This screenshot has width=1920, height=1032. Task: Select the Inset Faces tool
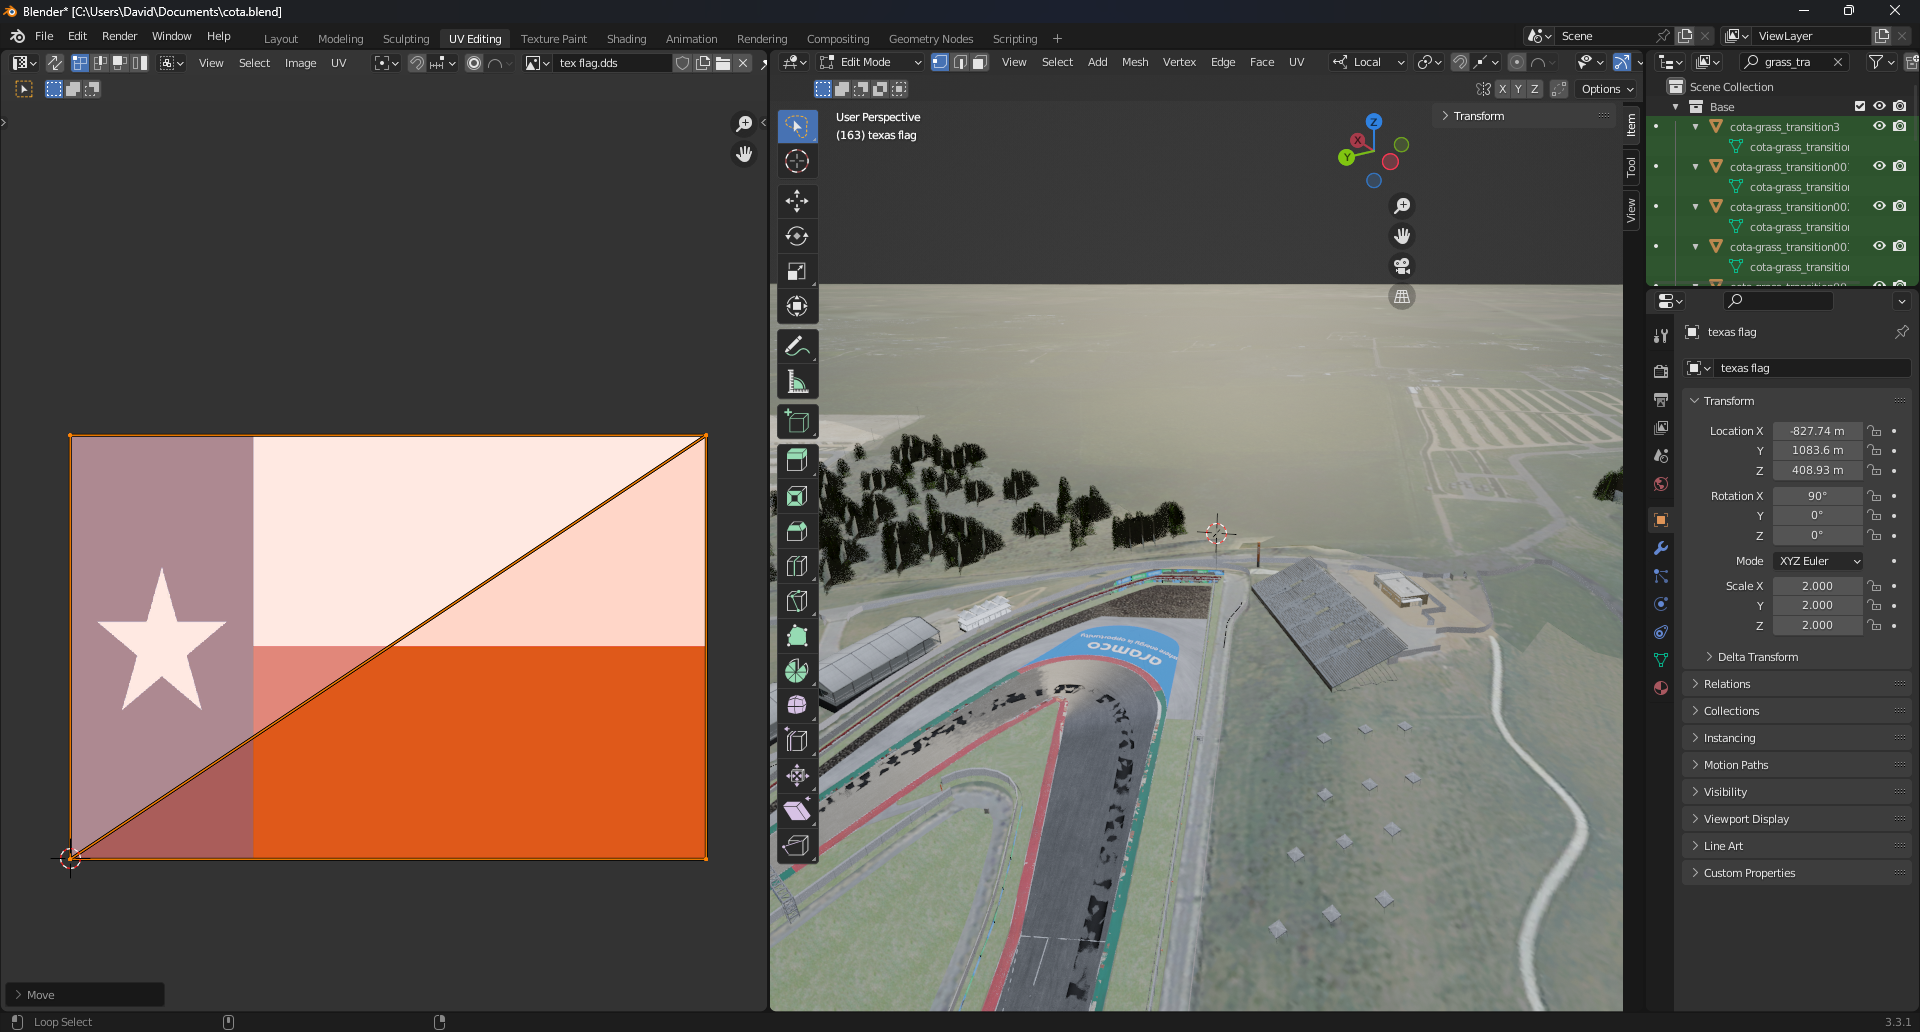797,496
